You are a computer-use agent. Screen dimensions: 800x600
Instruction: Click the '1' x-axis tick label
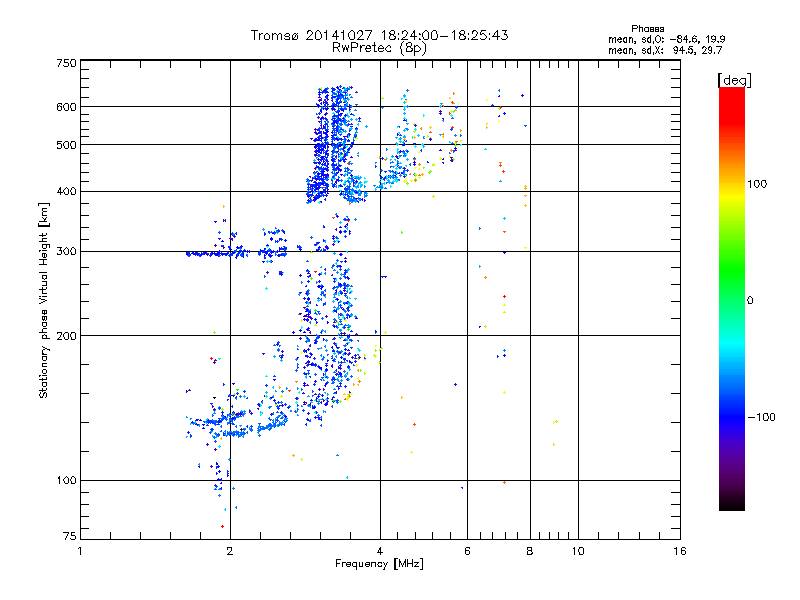point(80,551)
